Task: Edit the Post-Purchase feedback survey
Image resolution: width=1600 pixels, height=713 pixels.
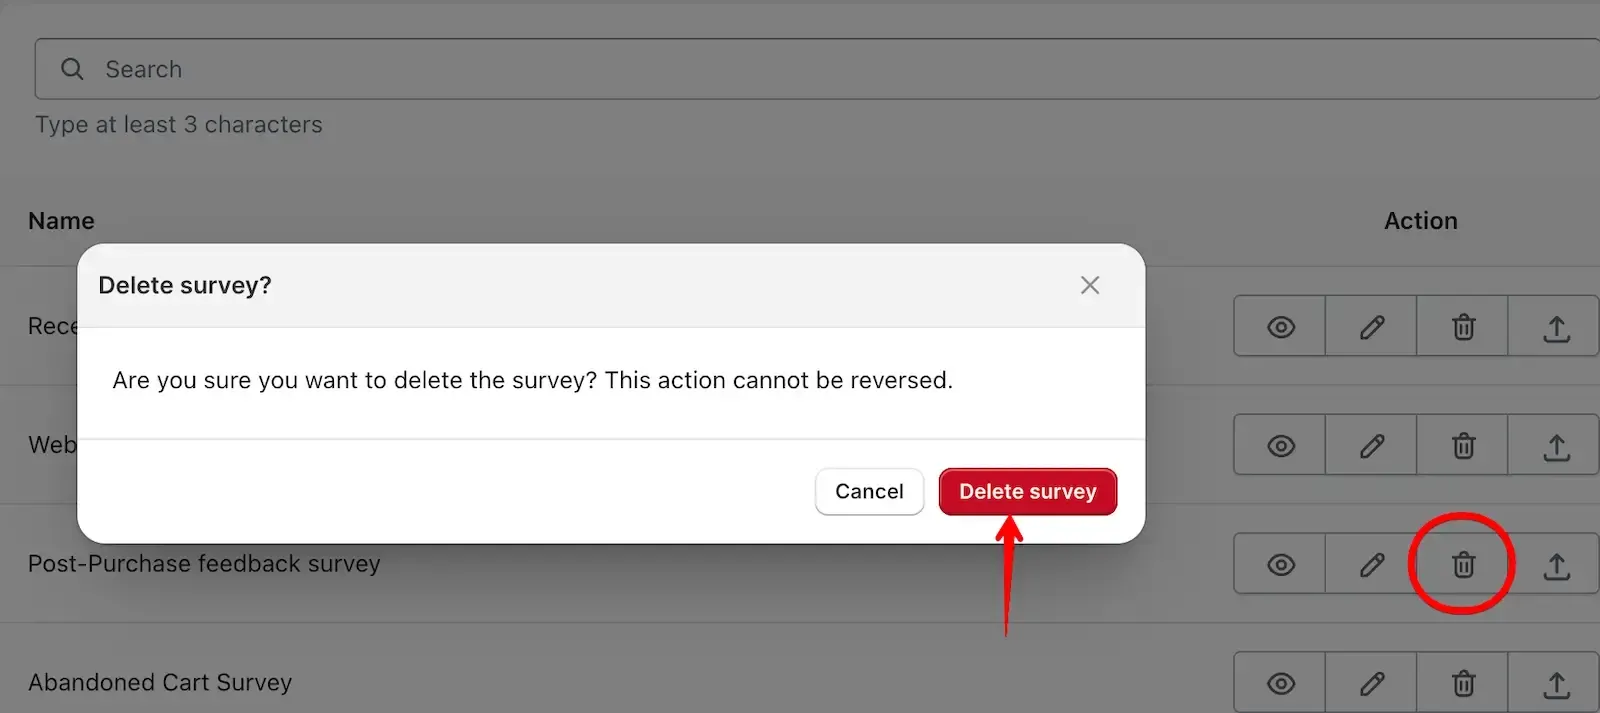Action: (1371, 564)
